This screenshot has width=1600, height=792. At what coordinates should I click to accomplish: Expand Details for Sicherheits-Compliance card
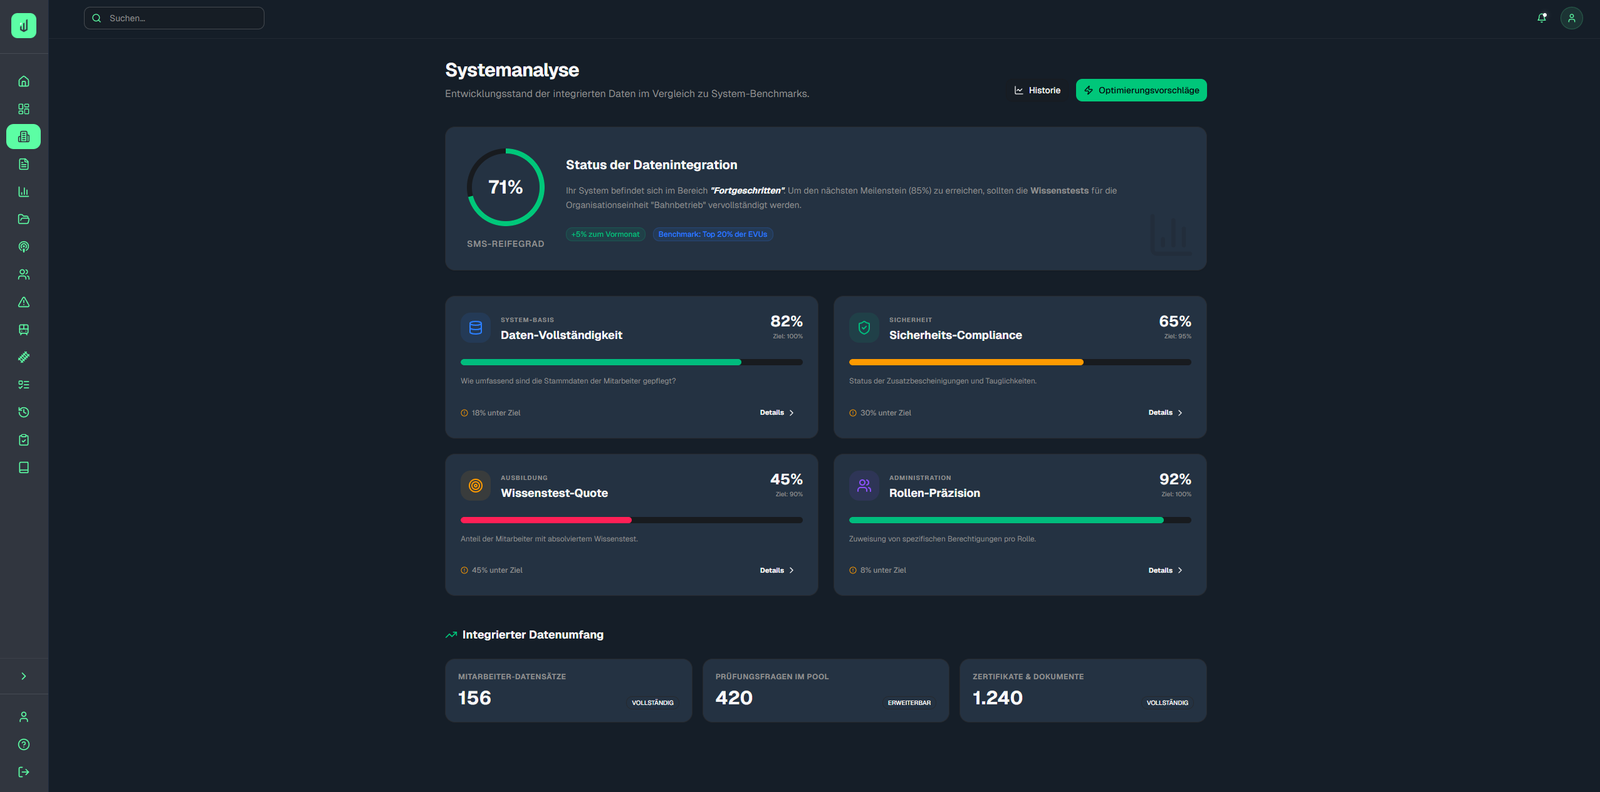[x=1165, y=412]
